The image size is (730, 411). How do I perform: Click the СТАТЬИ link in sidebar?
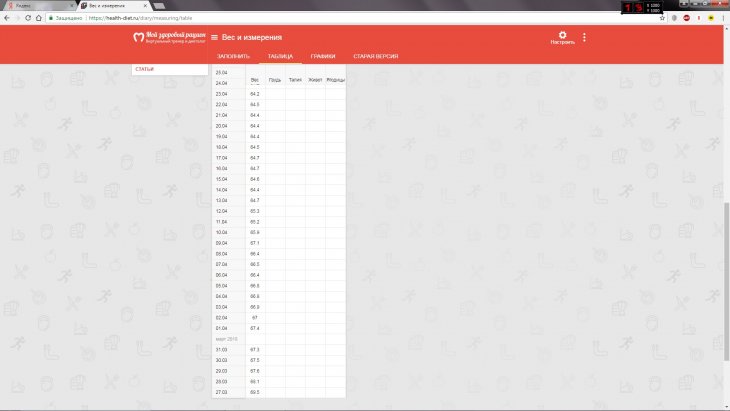coord(144,69)
